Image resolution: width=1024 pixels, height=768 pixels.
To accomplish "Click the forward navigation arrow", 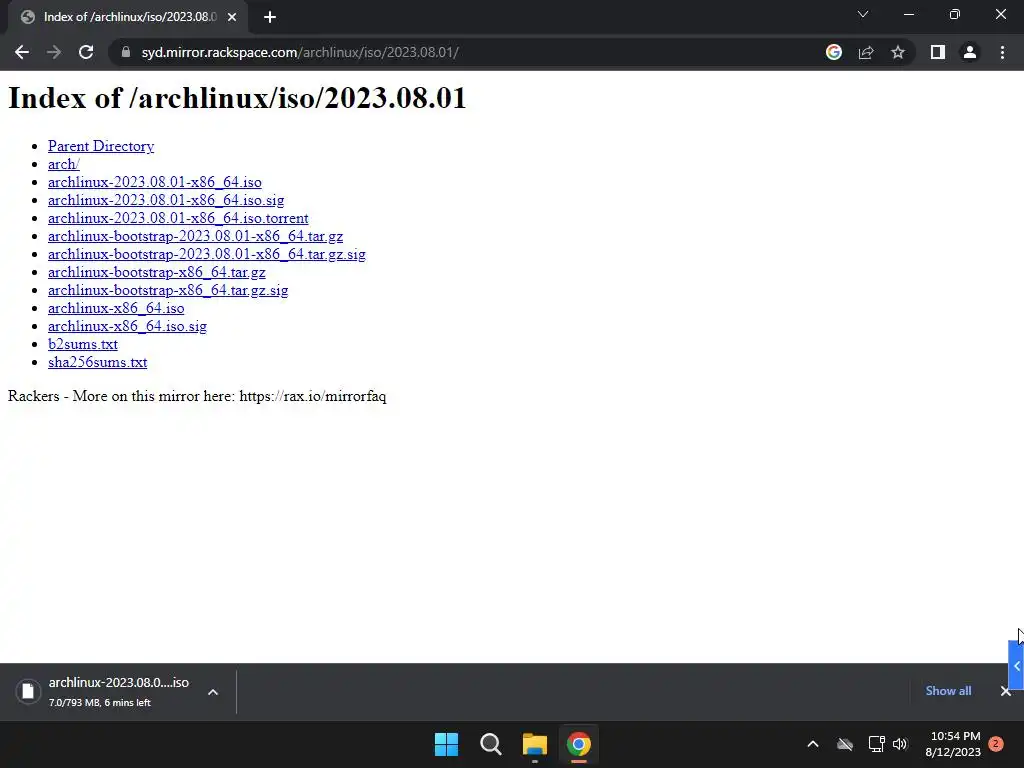I will pyautogui.click(x=54, y=52).
